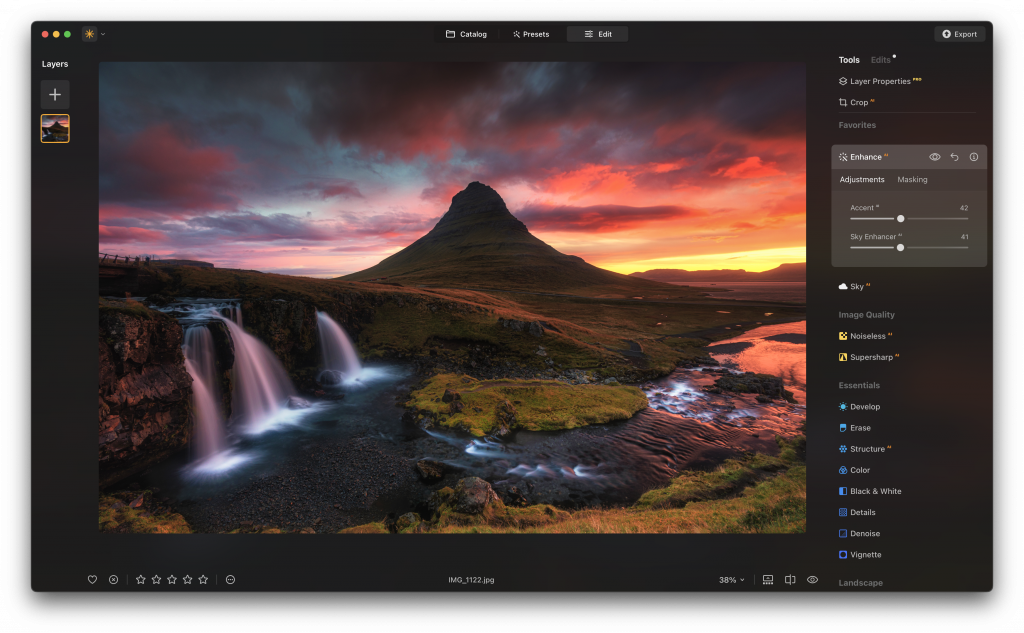Select the Tools tab in the right panel
Screen dimensions: 1024x633
click(849, 60)
